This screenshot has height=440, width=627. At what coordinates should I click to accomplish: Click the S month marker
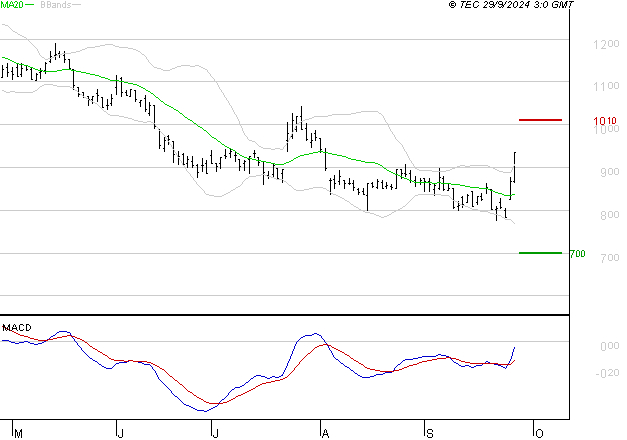[430, 434]
